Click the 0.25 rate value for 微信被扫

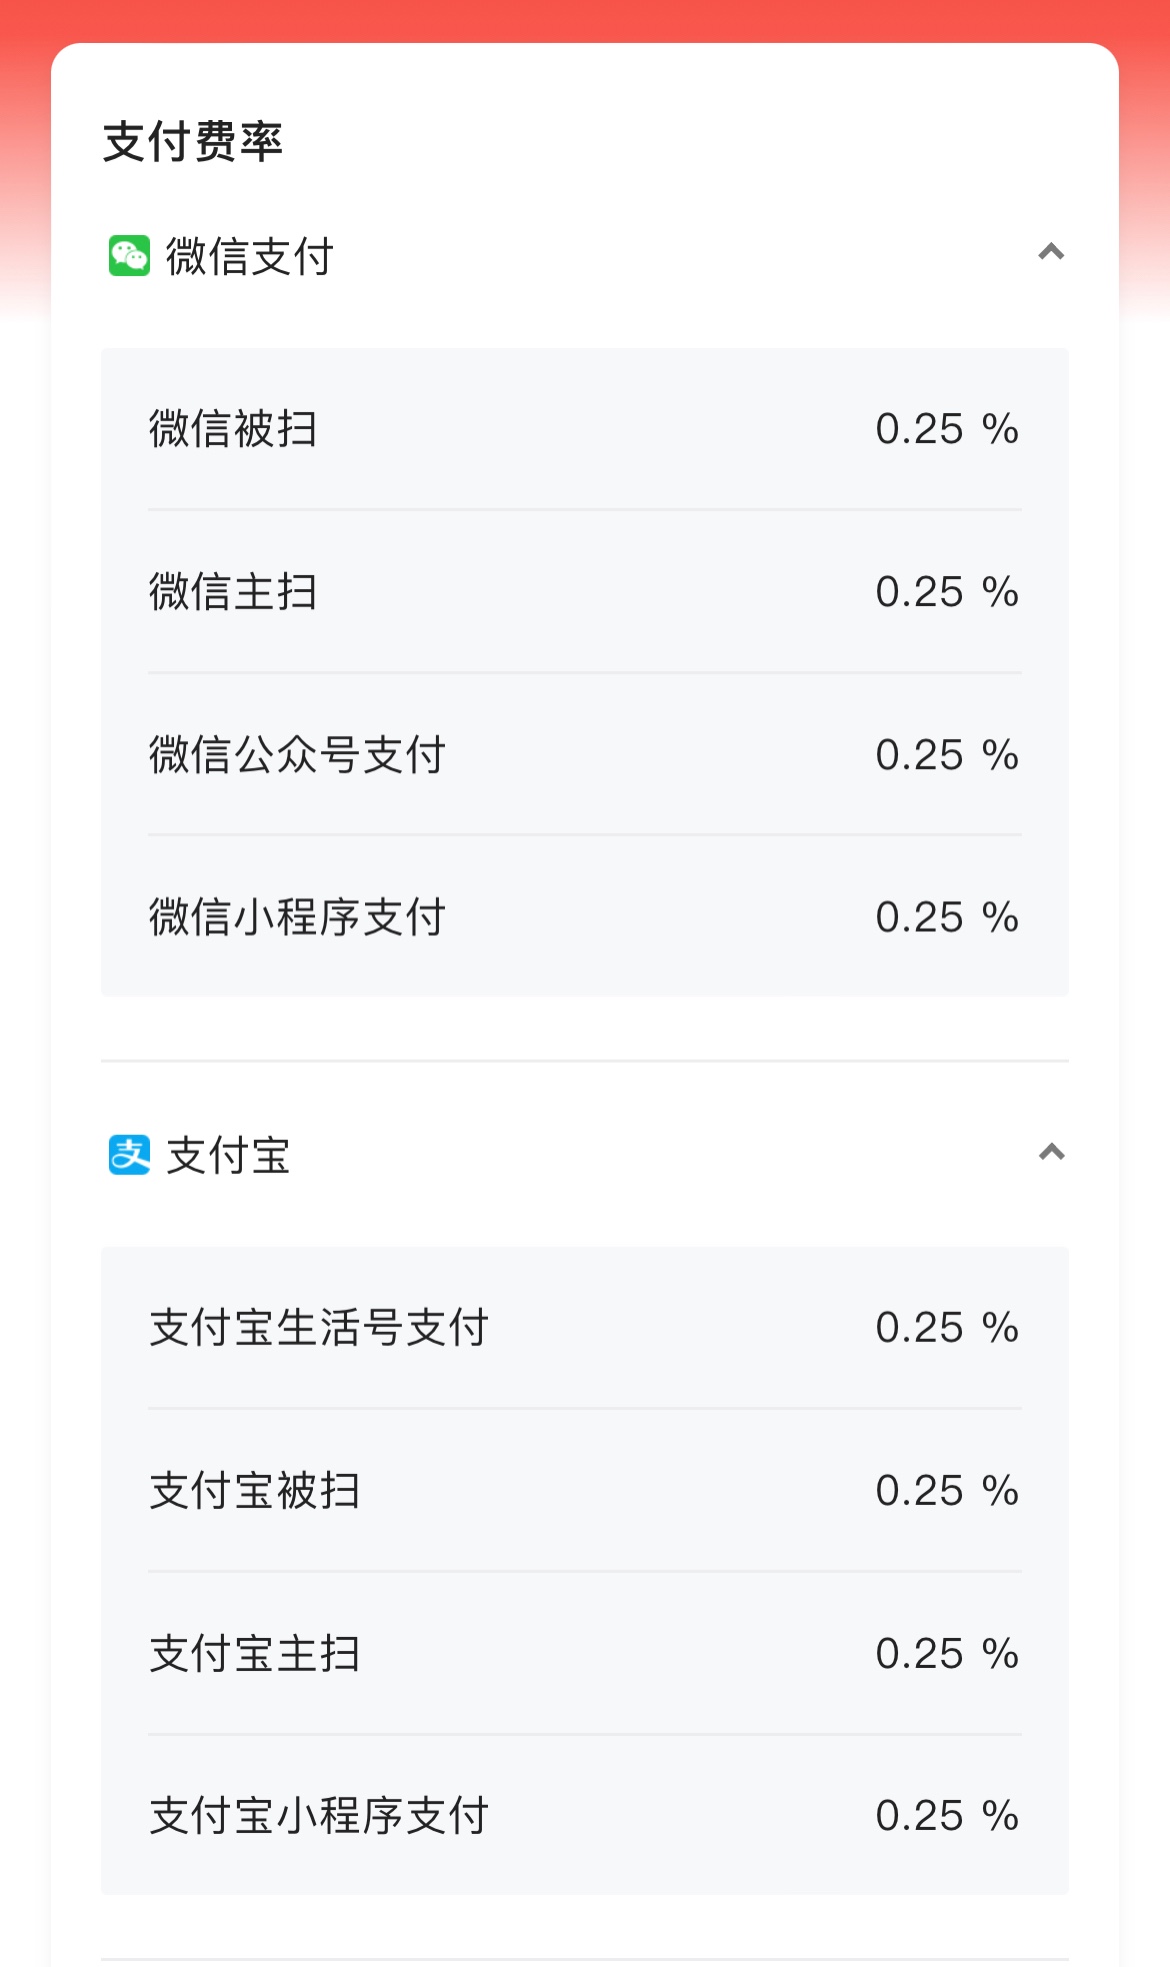click(919, 429)
